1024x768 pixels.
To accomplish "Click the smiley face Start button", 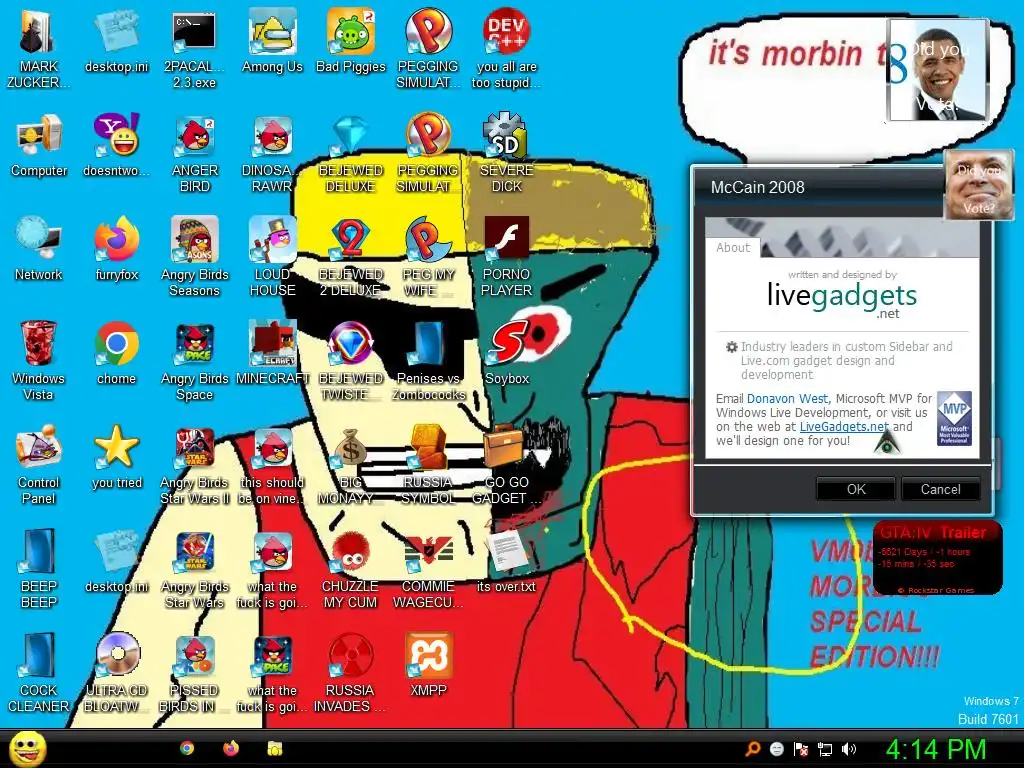I will click(27, 749).
